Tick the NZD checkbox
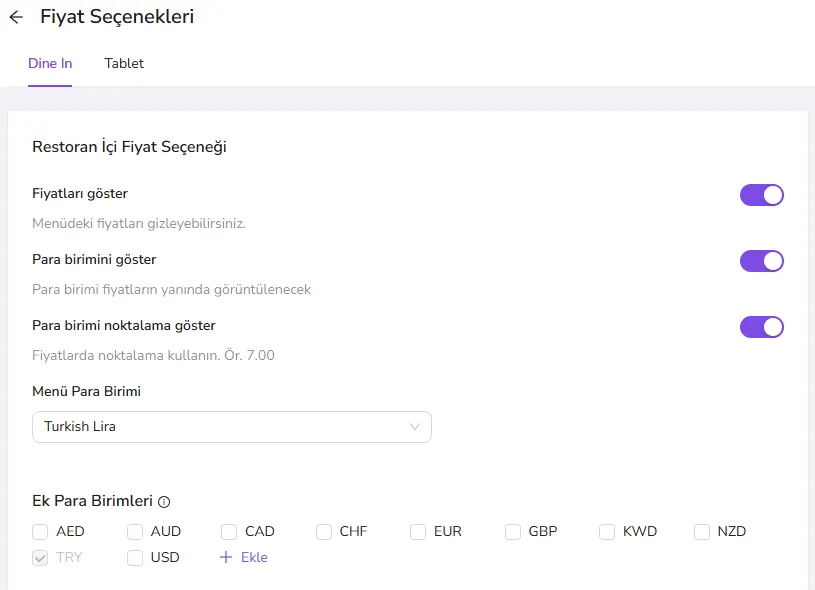Image resolution: width=815 pixels, height=590 pixels. click(x=702, y=532)
